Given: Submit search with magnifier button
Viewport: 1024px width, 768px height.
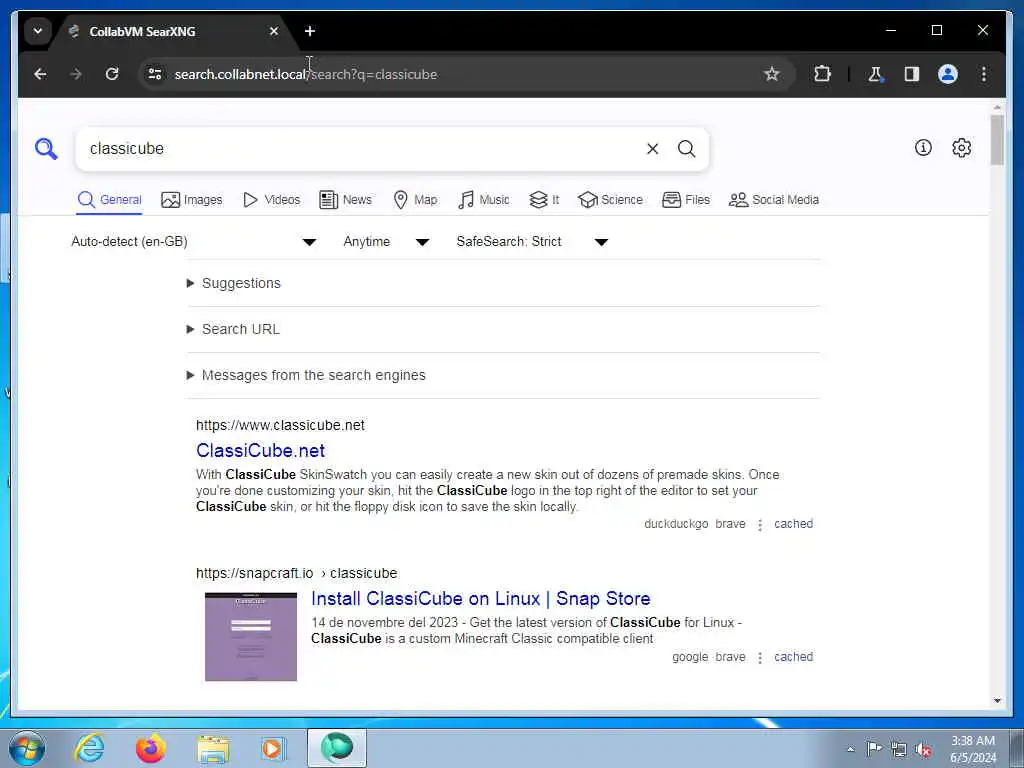Looking at the screenshot, I should coord(686,149).
